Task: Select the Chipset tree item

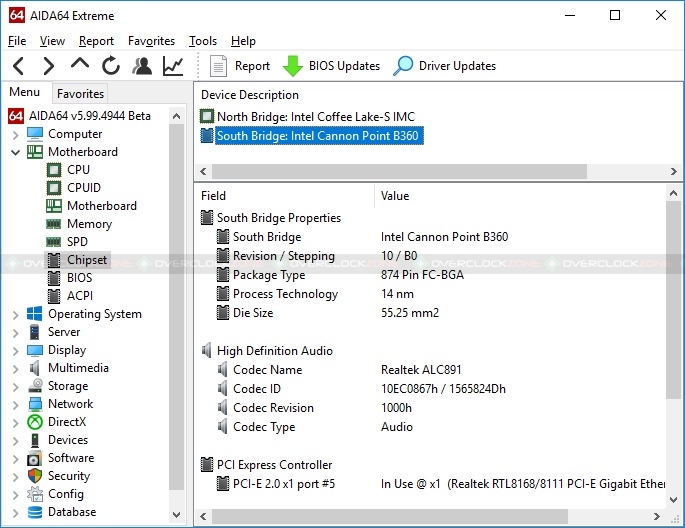Action: tap(87, 260)
